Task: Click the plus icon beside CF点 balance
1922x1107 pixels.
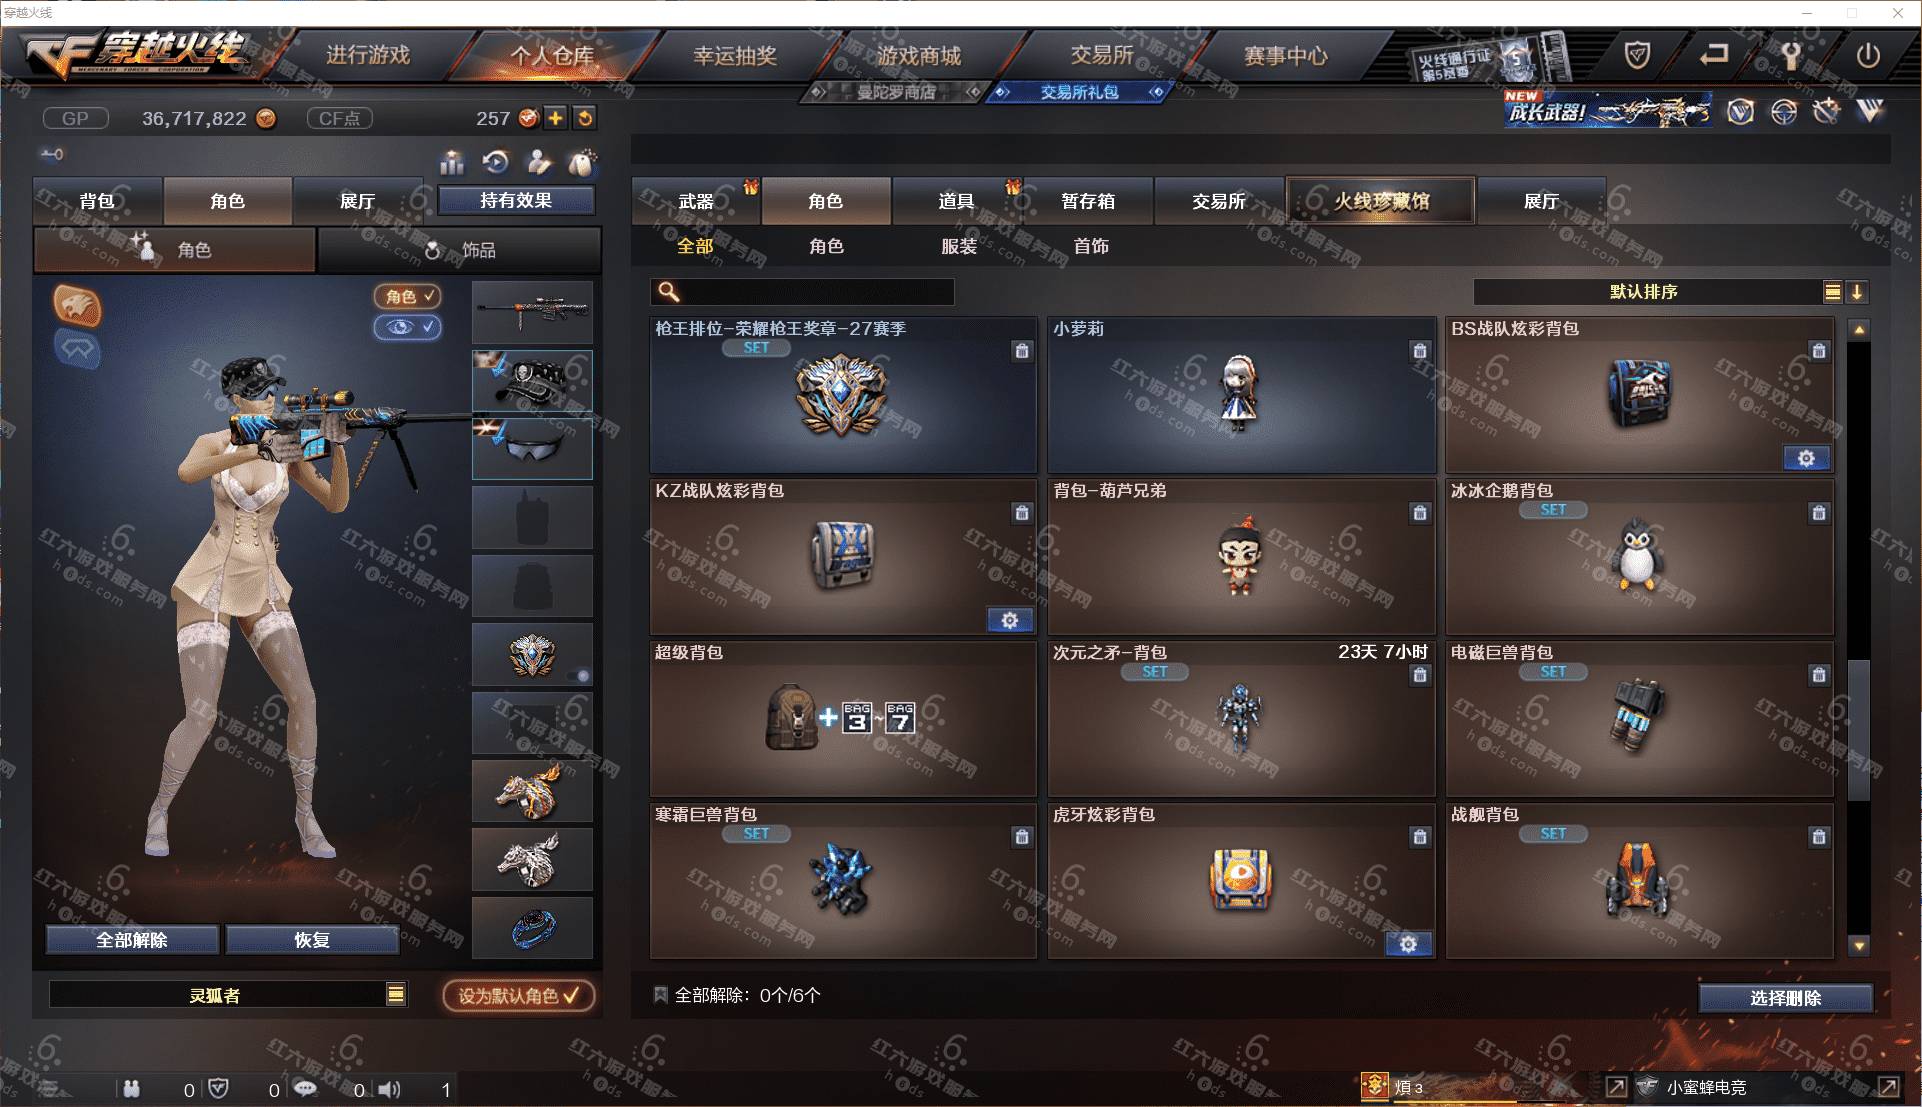Action: click(x=556, y=118)
